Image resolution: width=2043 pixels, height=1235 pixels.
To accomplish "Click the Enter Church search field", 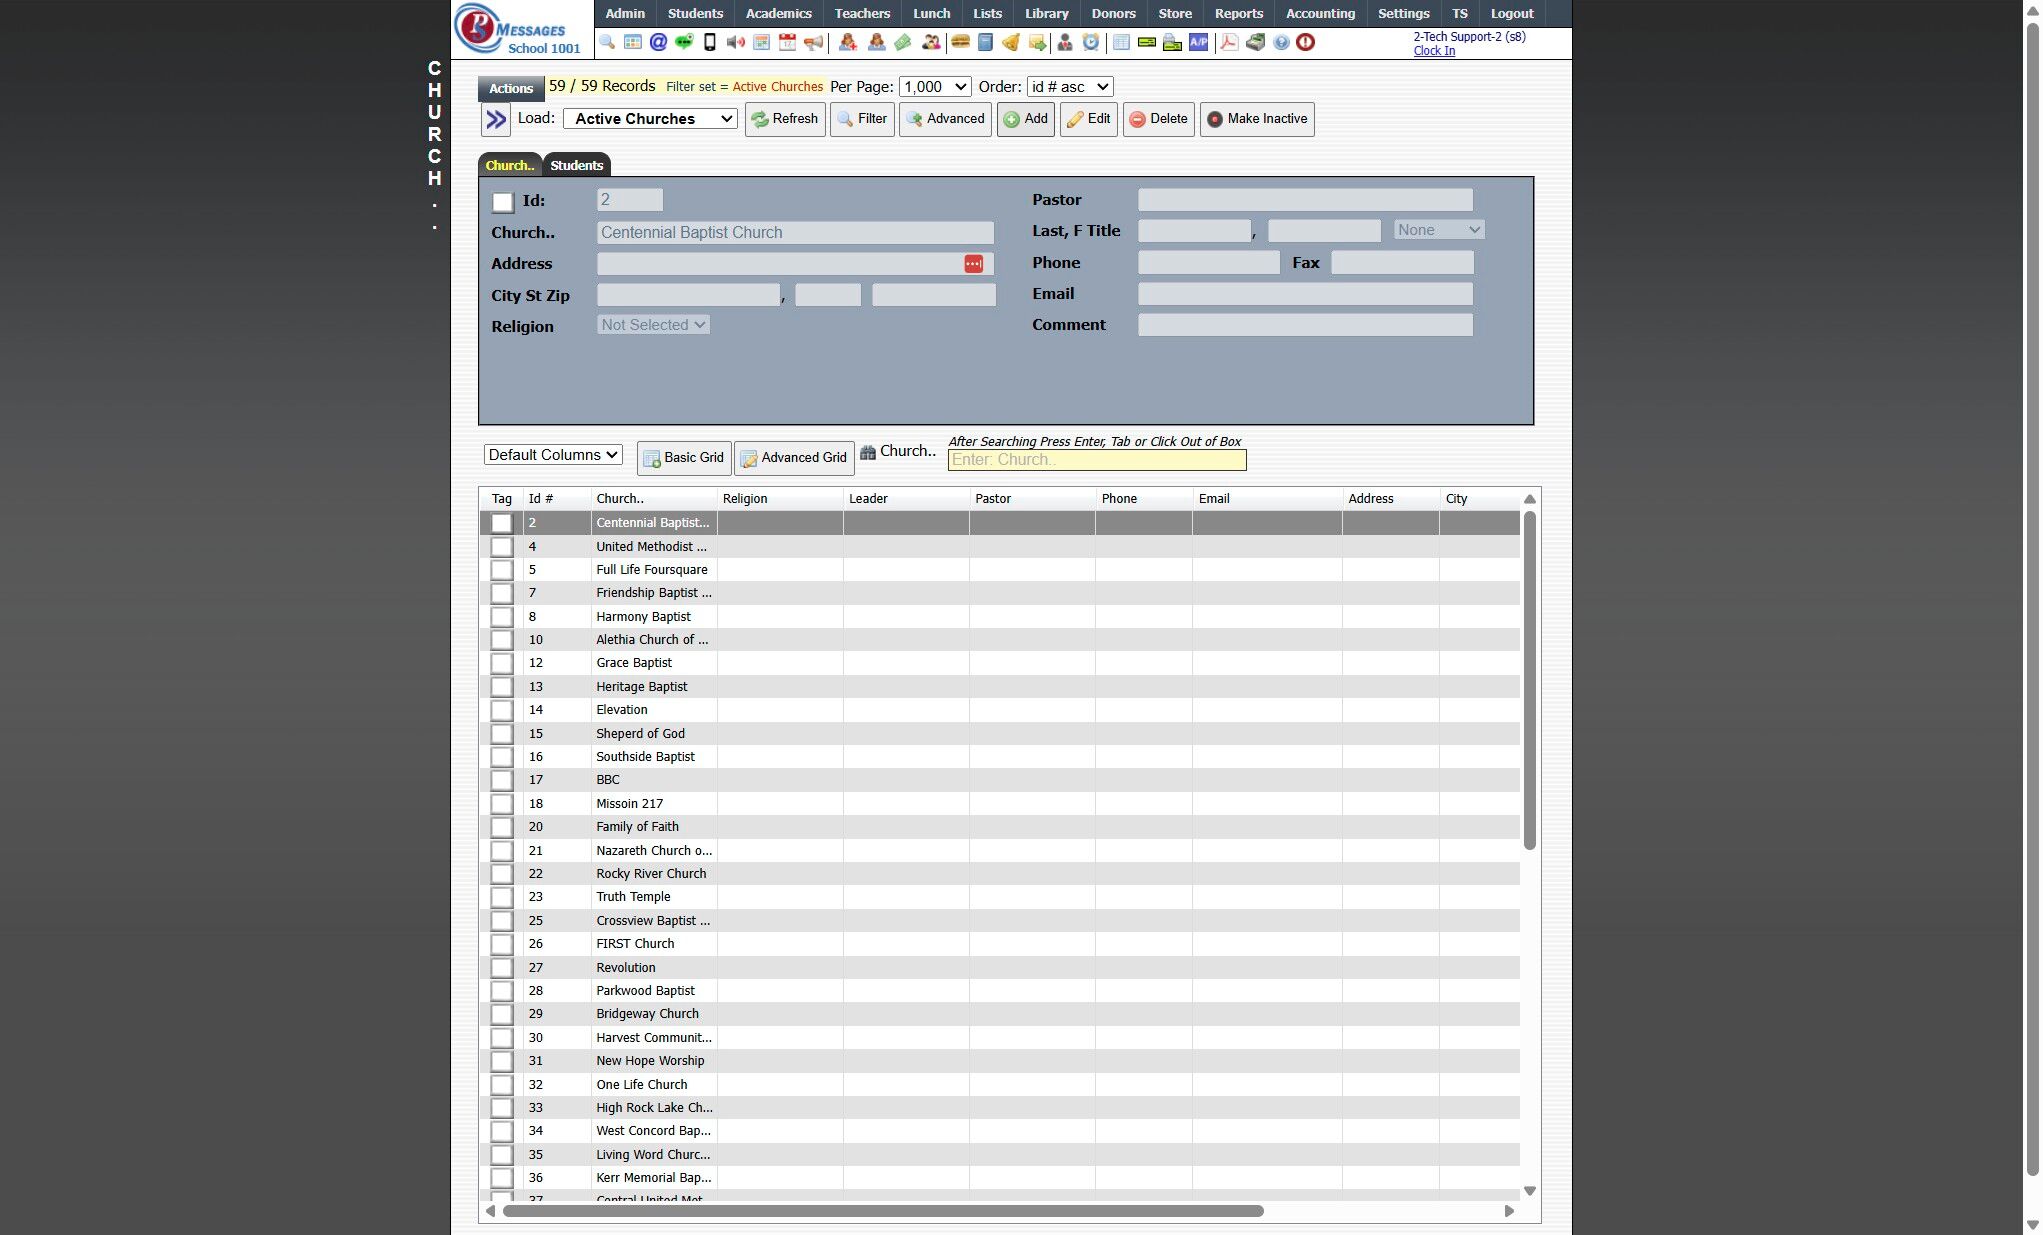I will [1096, 460].
